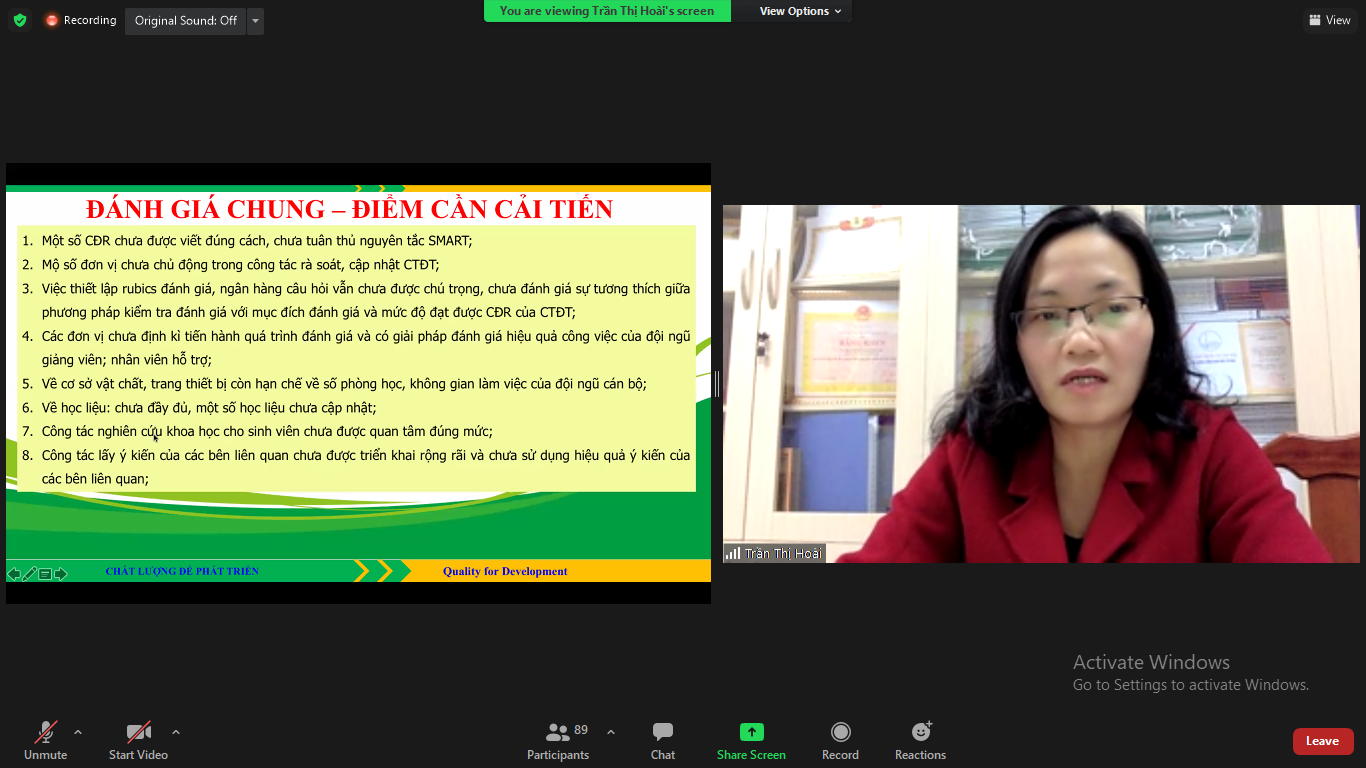Click the green encryption shield icon
The width and height of the screenshot is (1366, 768).
tap(20, 20)
